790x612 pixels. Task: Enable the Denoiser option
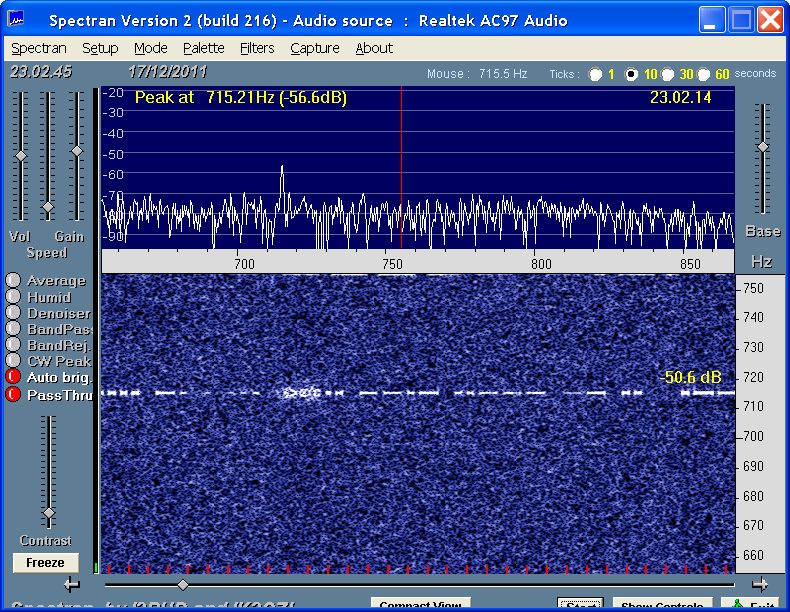pyautogui.click(x=13, y=312)
